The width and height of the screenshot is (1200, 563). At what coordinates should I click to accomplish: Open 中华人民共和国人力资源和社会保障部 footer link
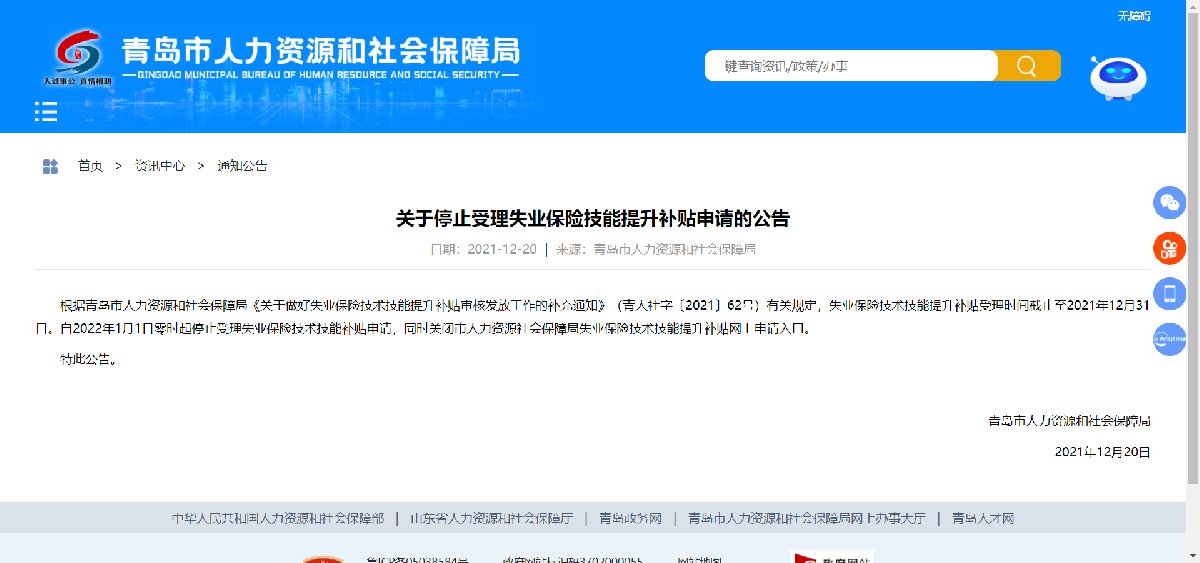(x=277, y=518)
